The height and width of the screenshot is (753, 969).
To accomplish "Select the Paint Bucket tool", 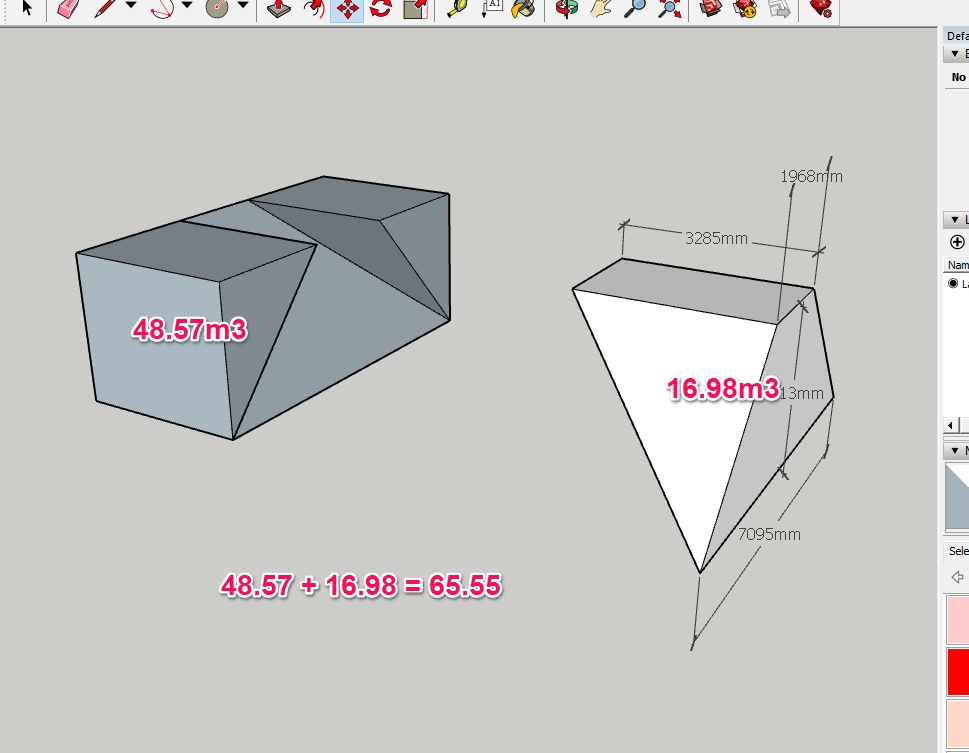I will (522, 9).
